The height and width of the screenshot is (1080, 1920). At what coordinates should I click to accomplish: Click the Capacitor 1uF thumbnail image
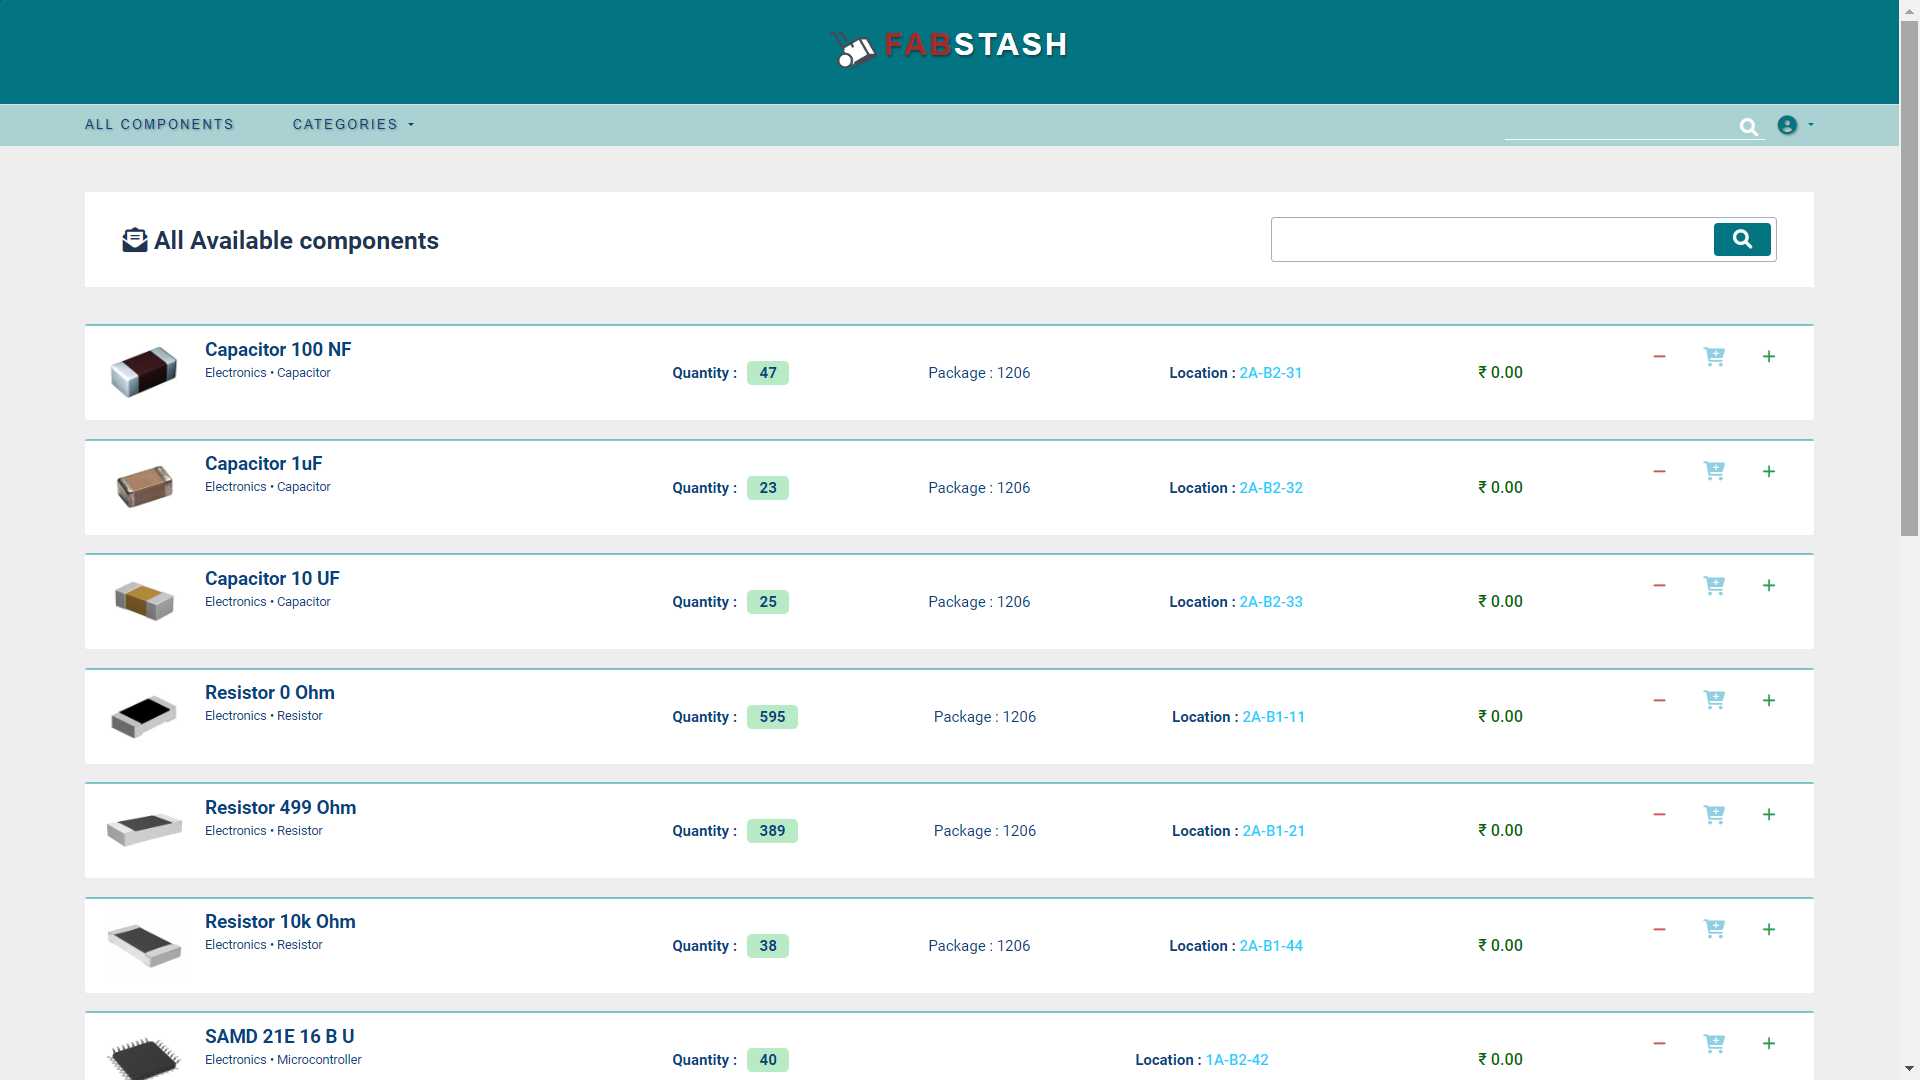click(144, 487)
